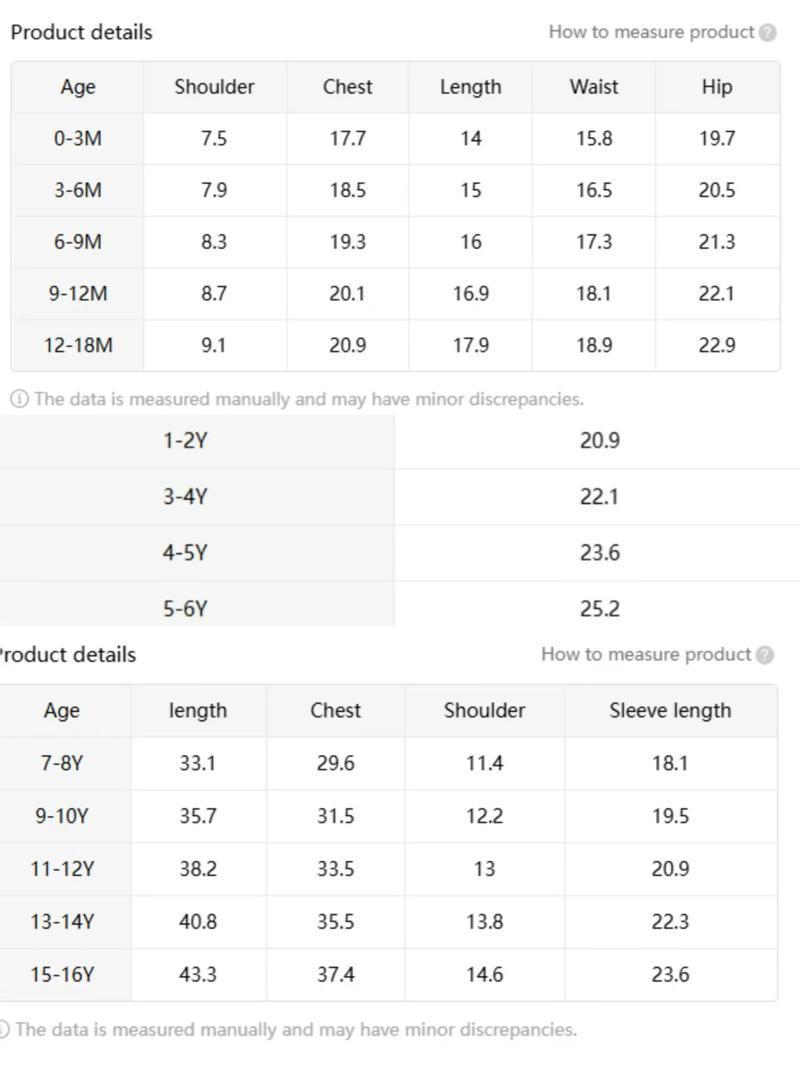Open "How to measure product" above Sleeve length table
The height and width of the screenshot is (1067, 800).
pos(646,654)
